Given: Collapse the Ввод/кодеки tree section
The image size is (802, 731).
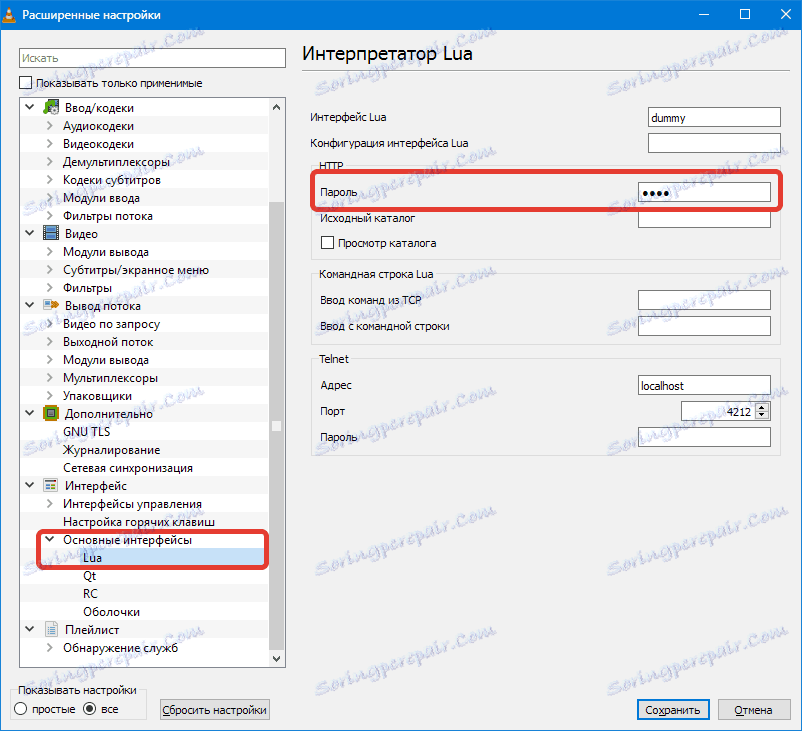Looking at the screenshot, I should pos(30,107).
